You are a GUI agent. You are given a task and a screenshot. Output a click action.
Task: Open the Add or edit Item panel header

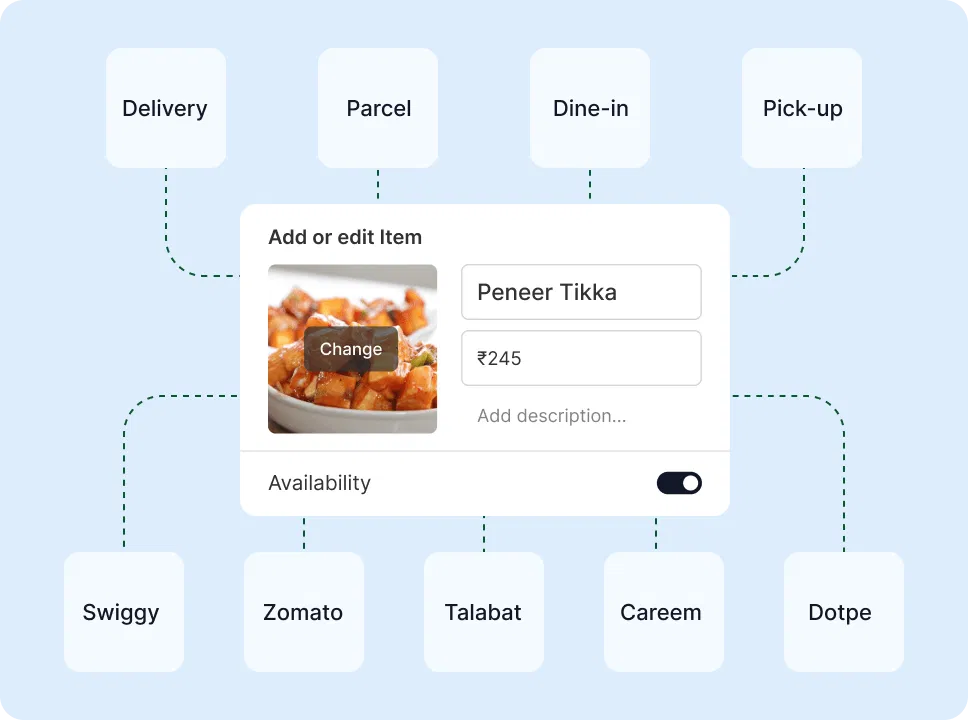345,237
